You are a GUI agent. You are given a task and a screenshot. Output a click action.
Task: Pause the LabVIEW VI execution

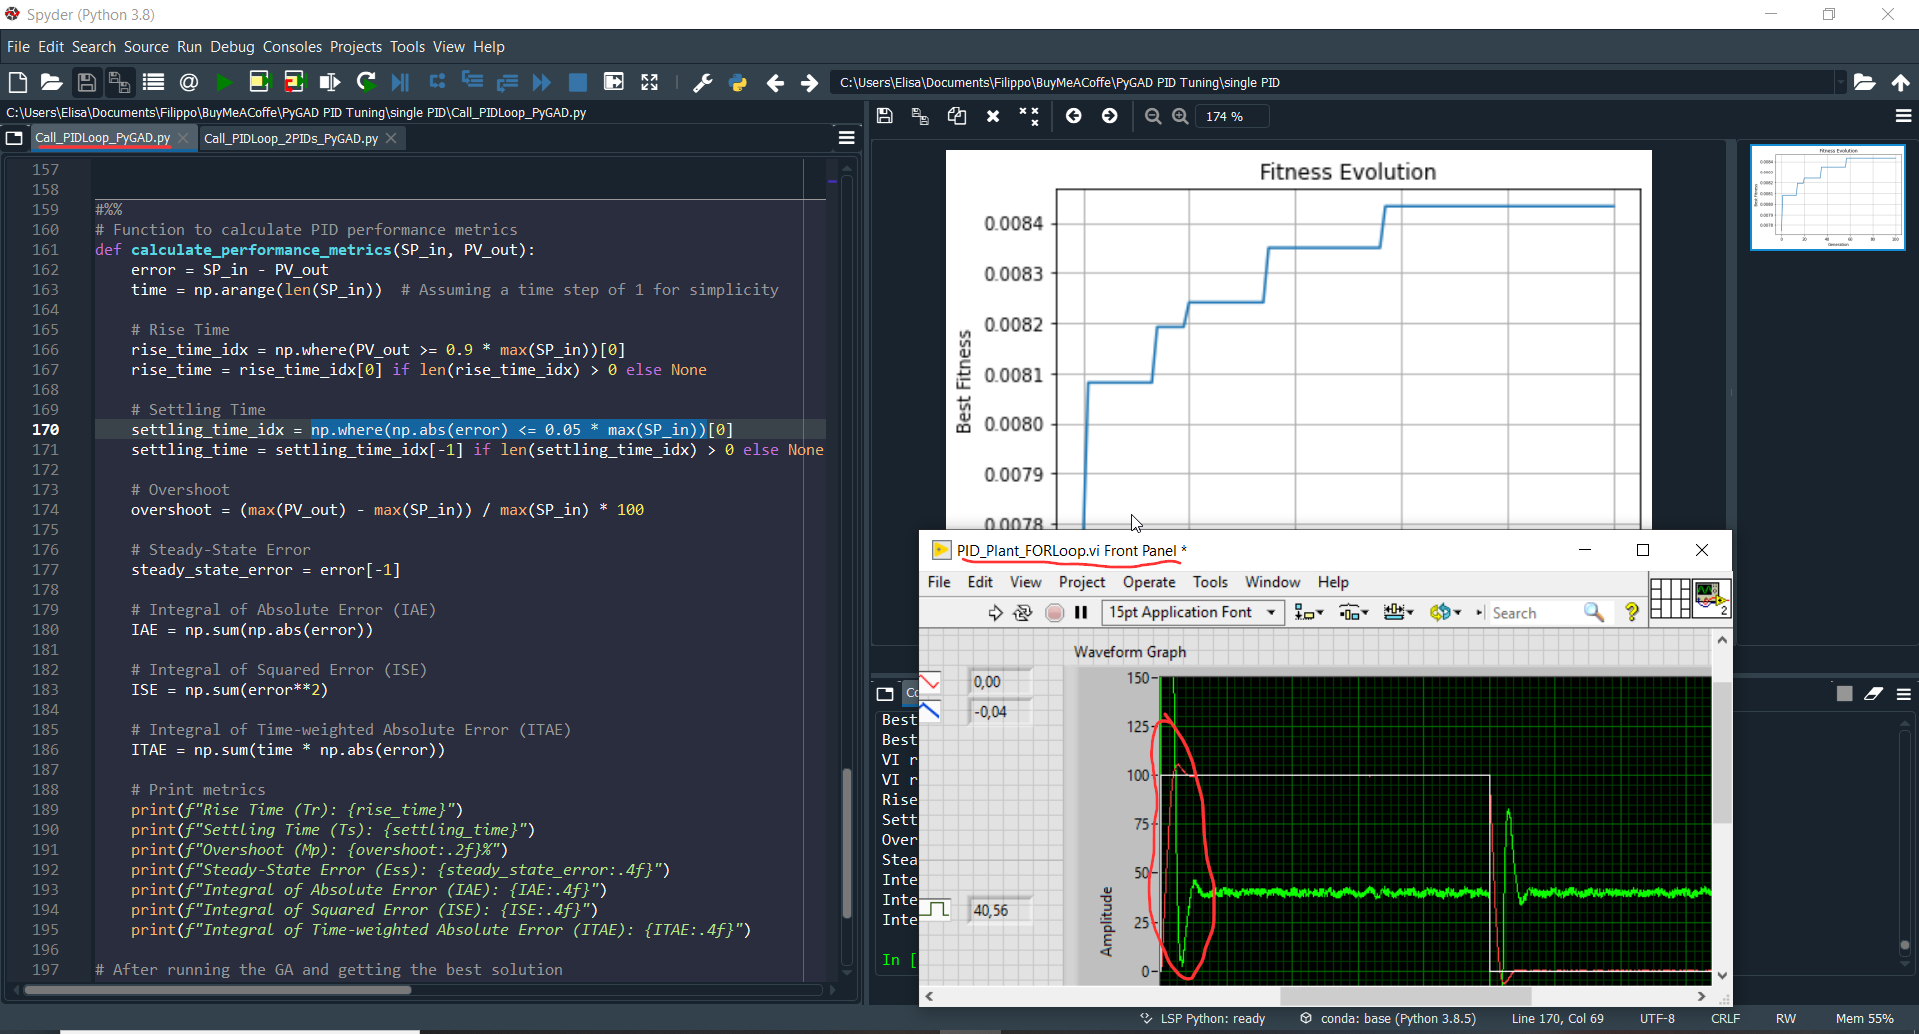(x=1081, y=613)
